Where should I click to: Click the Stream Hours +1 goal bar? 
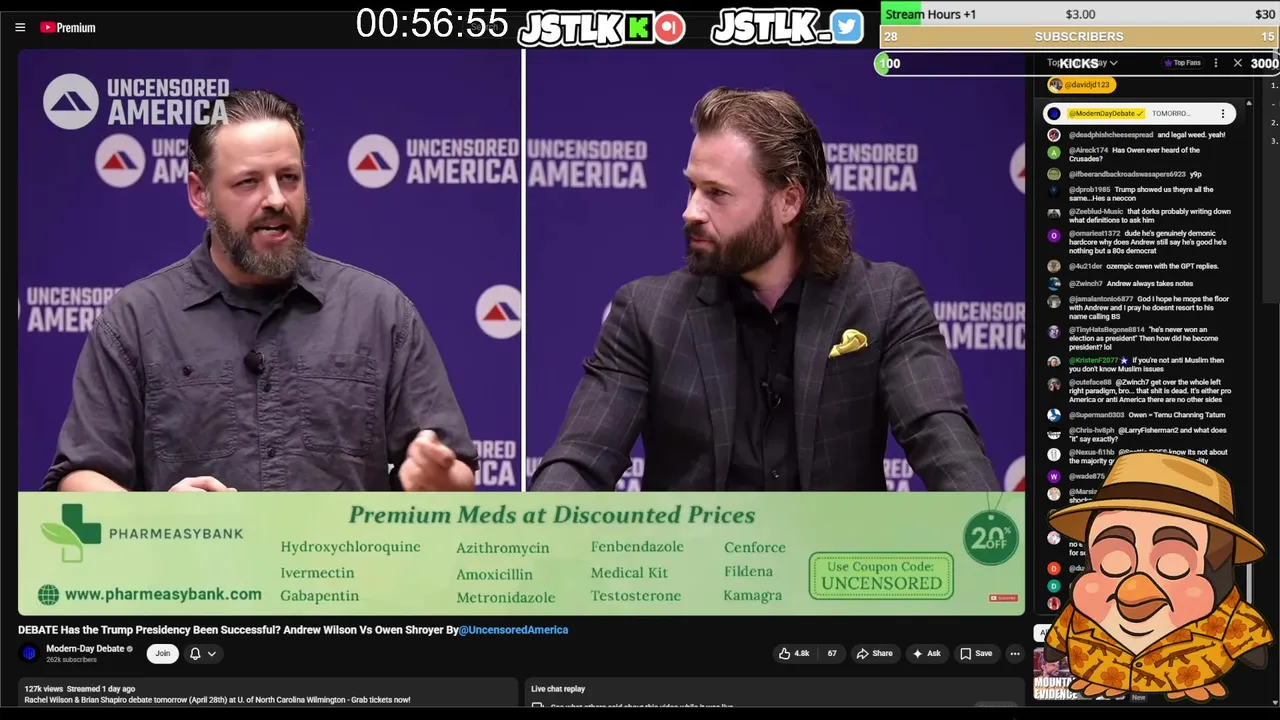coord(1079,14)
